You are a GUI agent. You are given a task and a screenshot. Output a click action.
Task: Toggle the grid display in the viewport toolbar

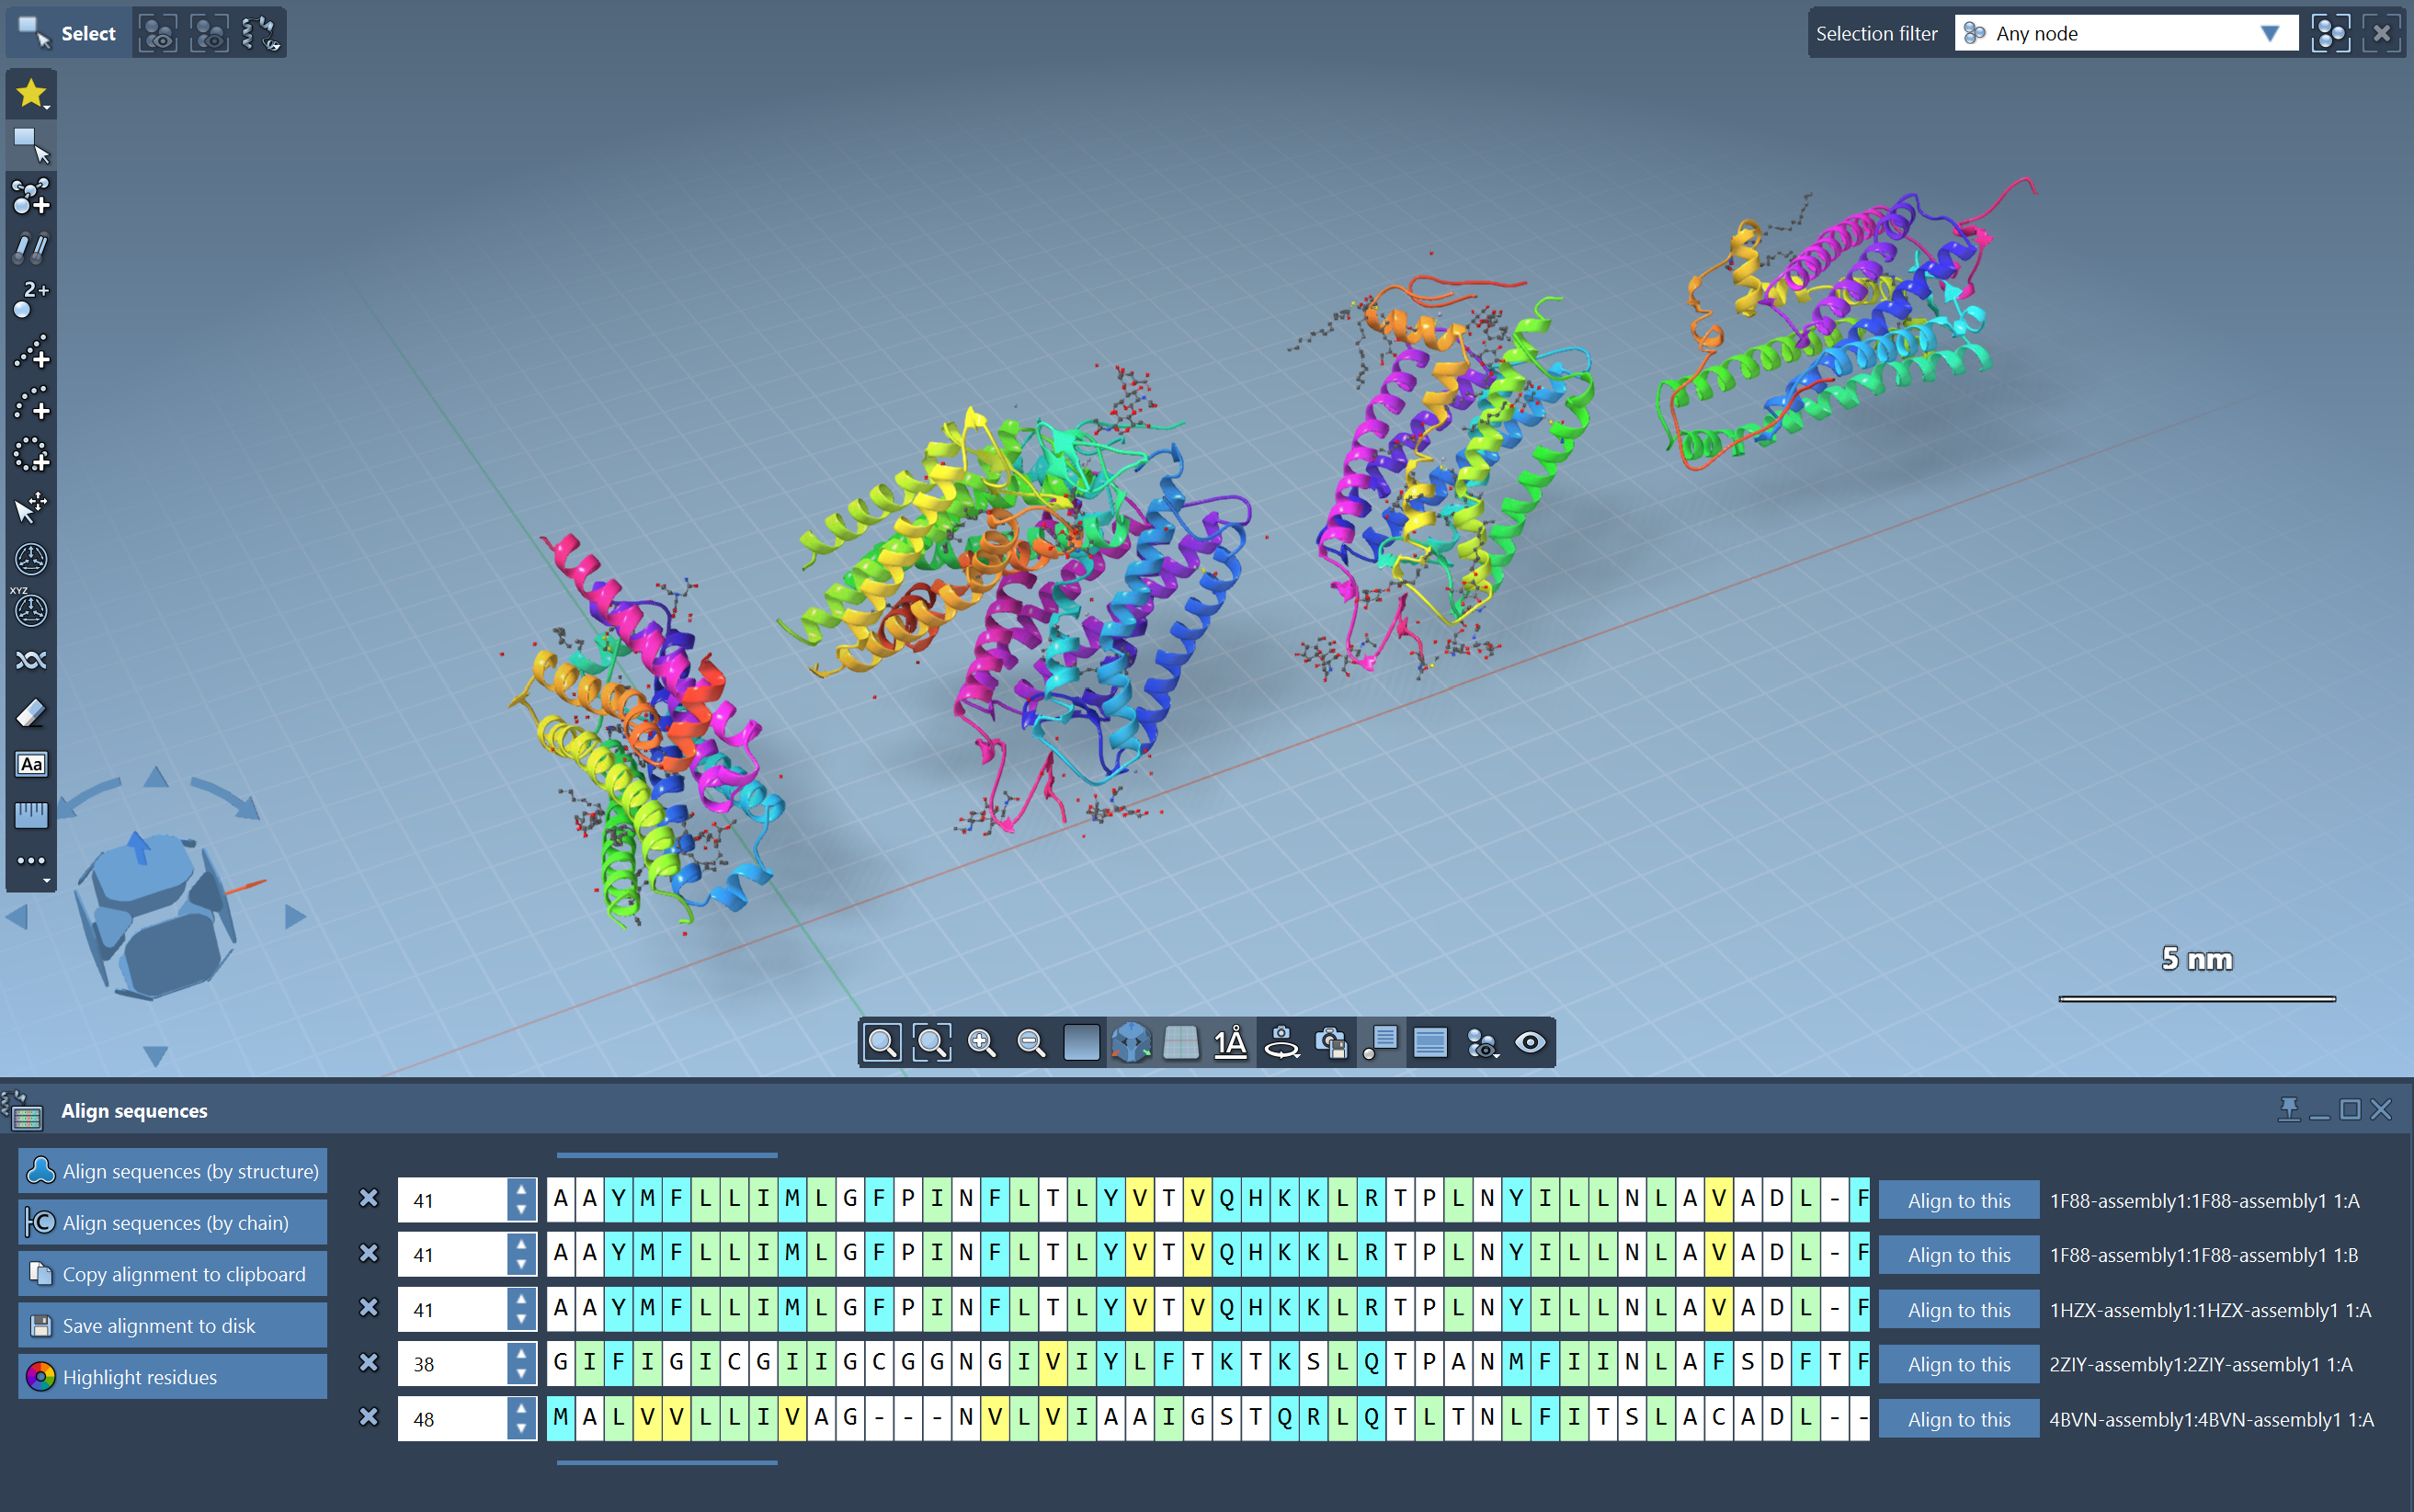coord(1181,1043)
